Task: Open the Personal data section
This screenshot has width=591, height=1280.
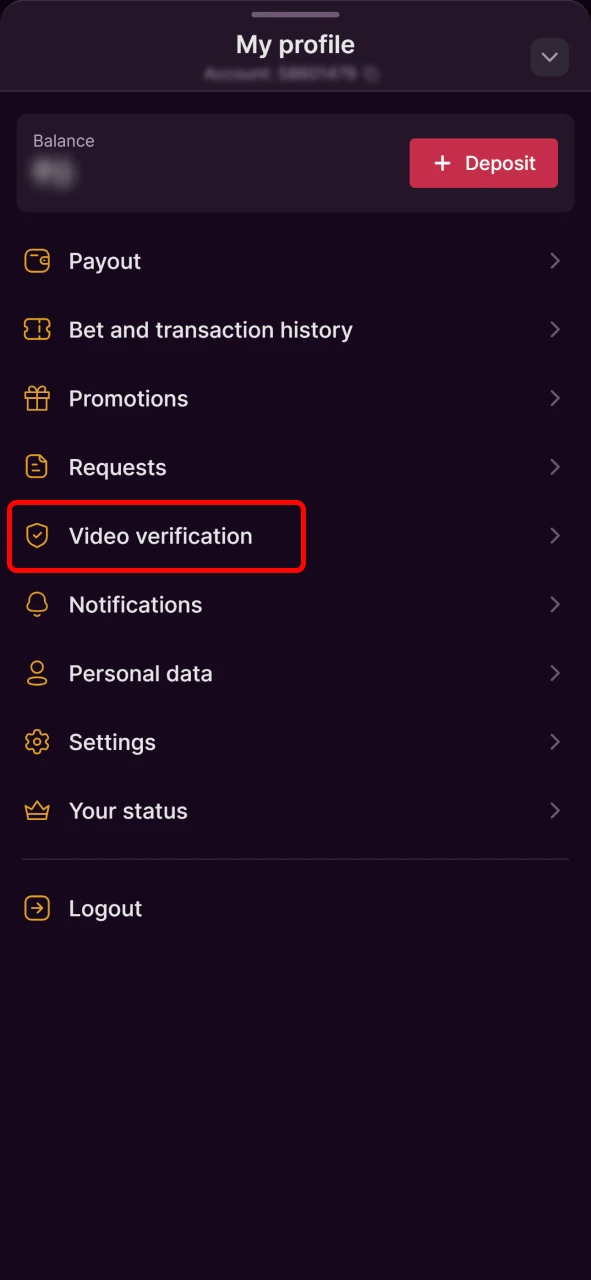Action: point(140,673)
